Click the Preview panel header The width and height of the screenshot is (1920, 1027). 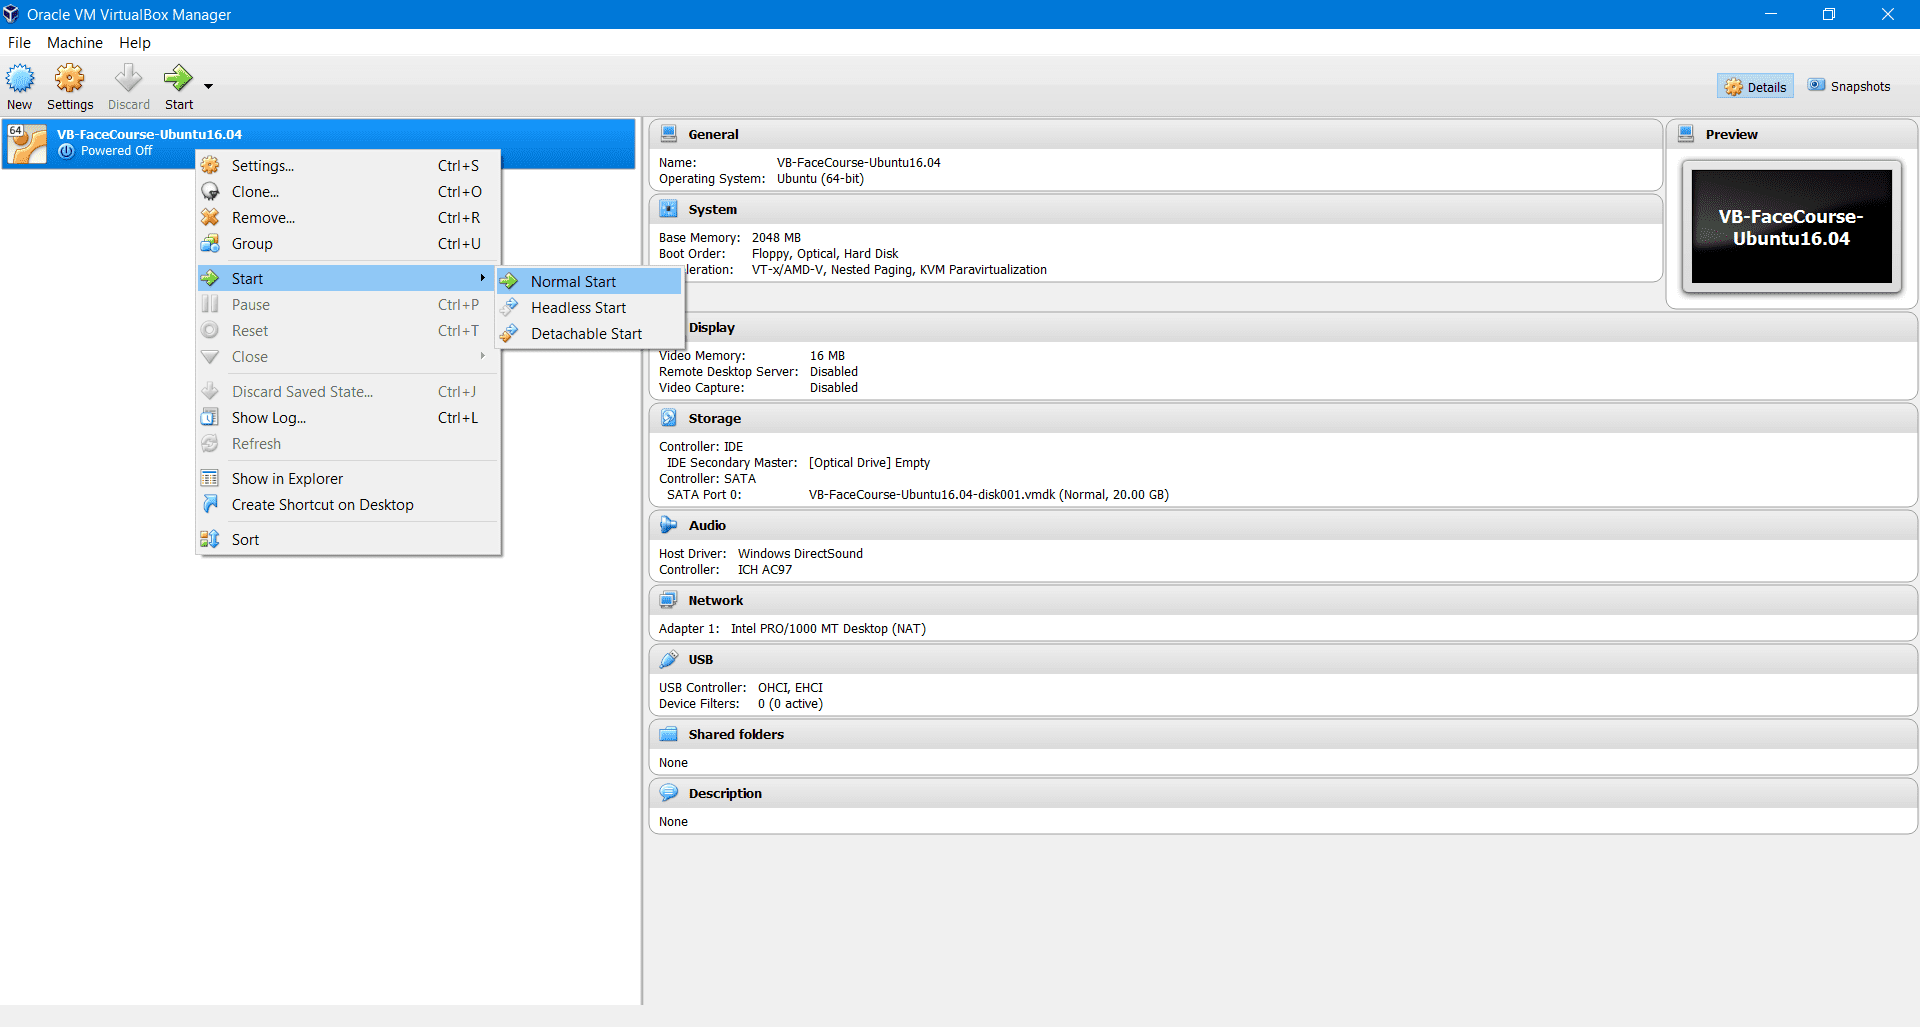tap(1792, 134)
